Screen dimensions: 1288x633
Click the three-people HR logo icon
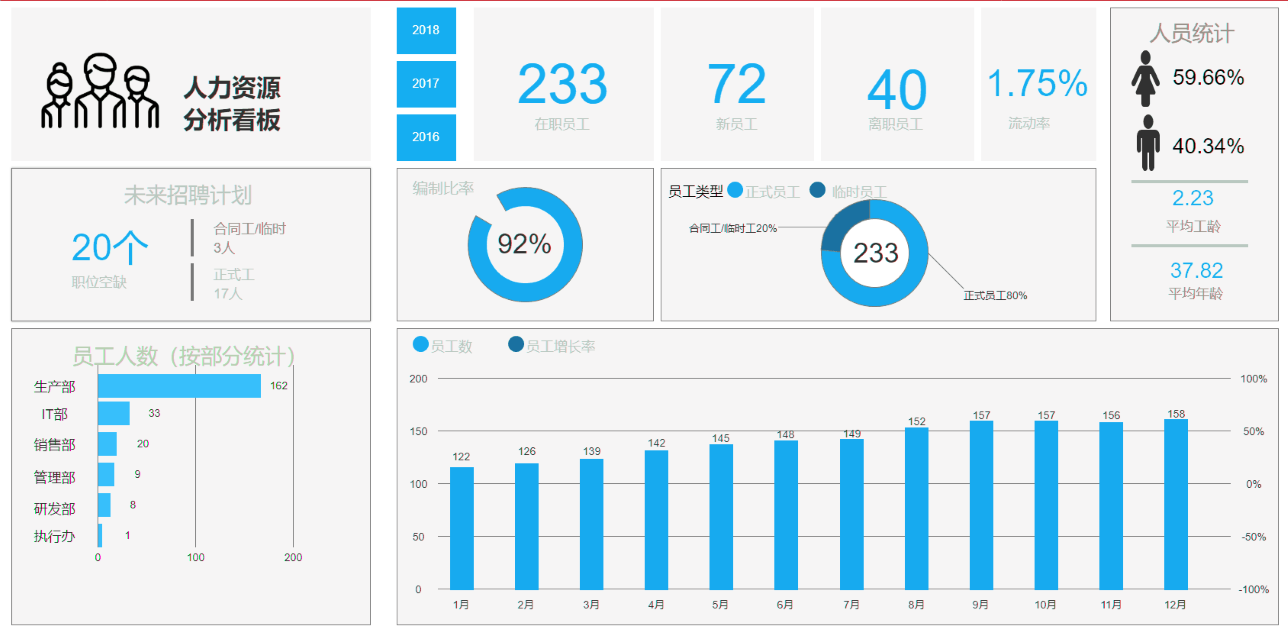pos(100,91)
